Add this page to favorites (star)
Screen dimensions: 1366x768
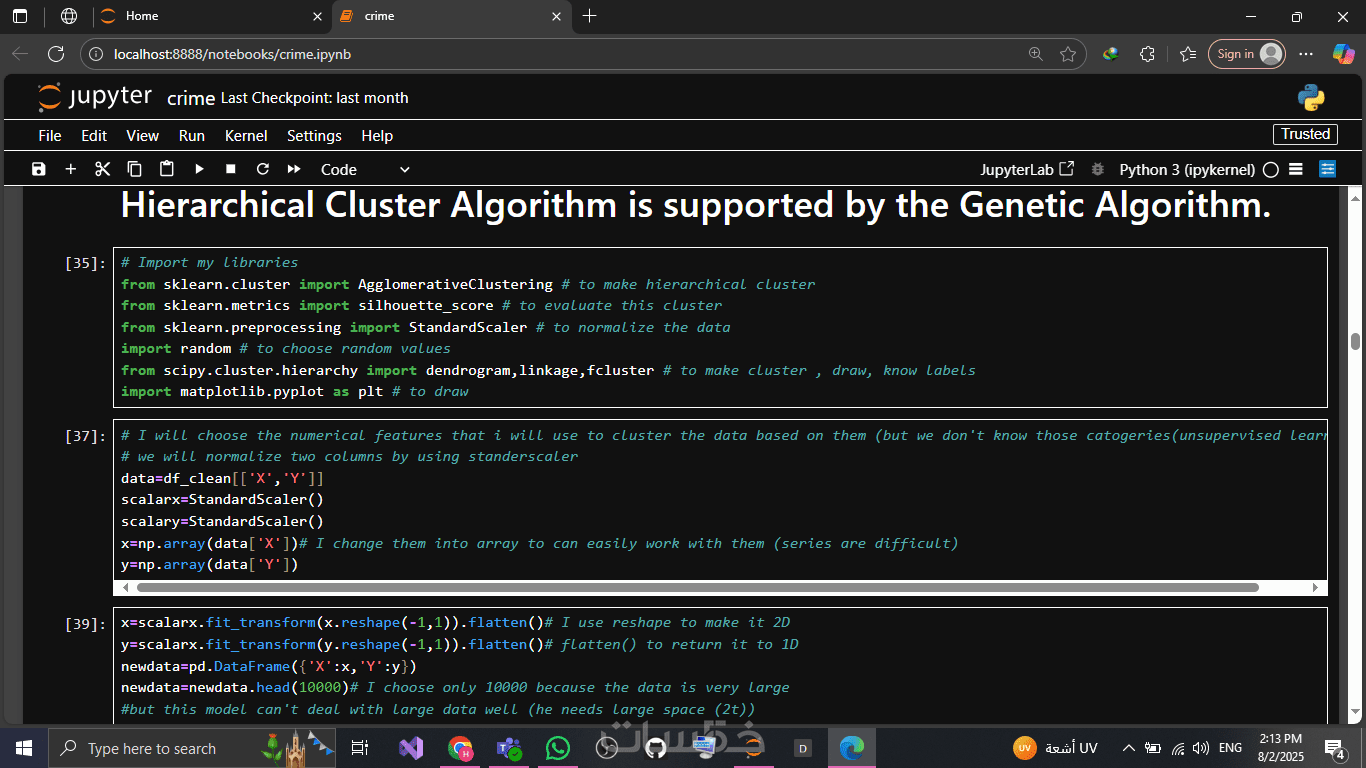point(1068,54)
